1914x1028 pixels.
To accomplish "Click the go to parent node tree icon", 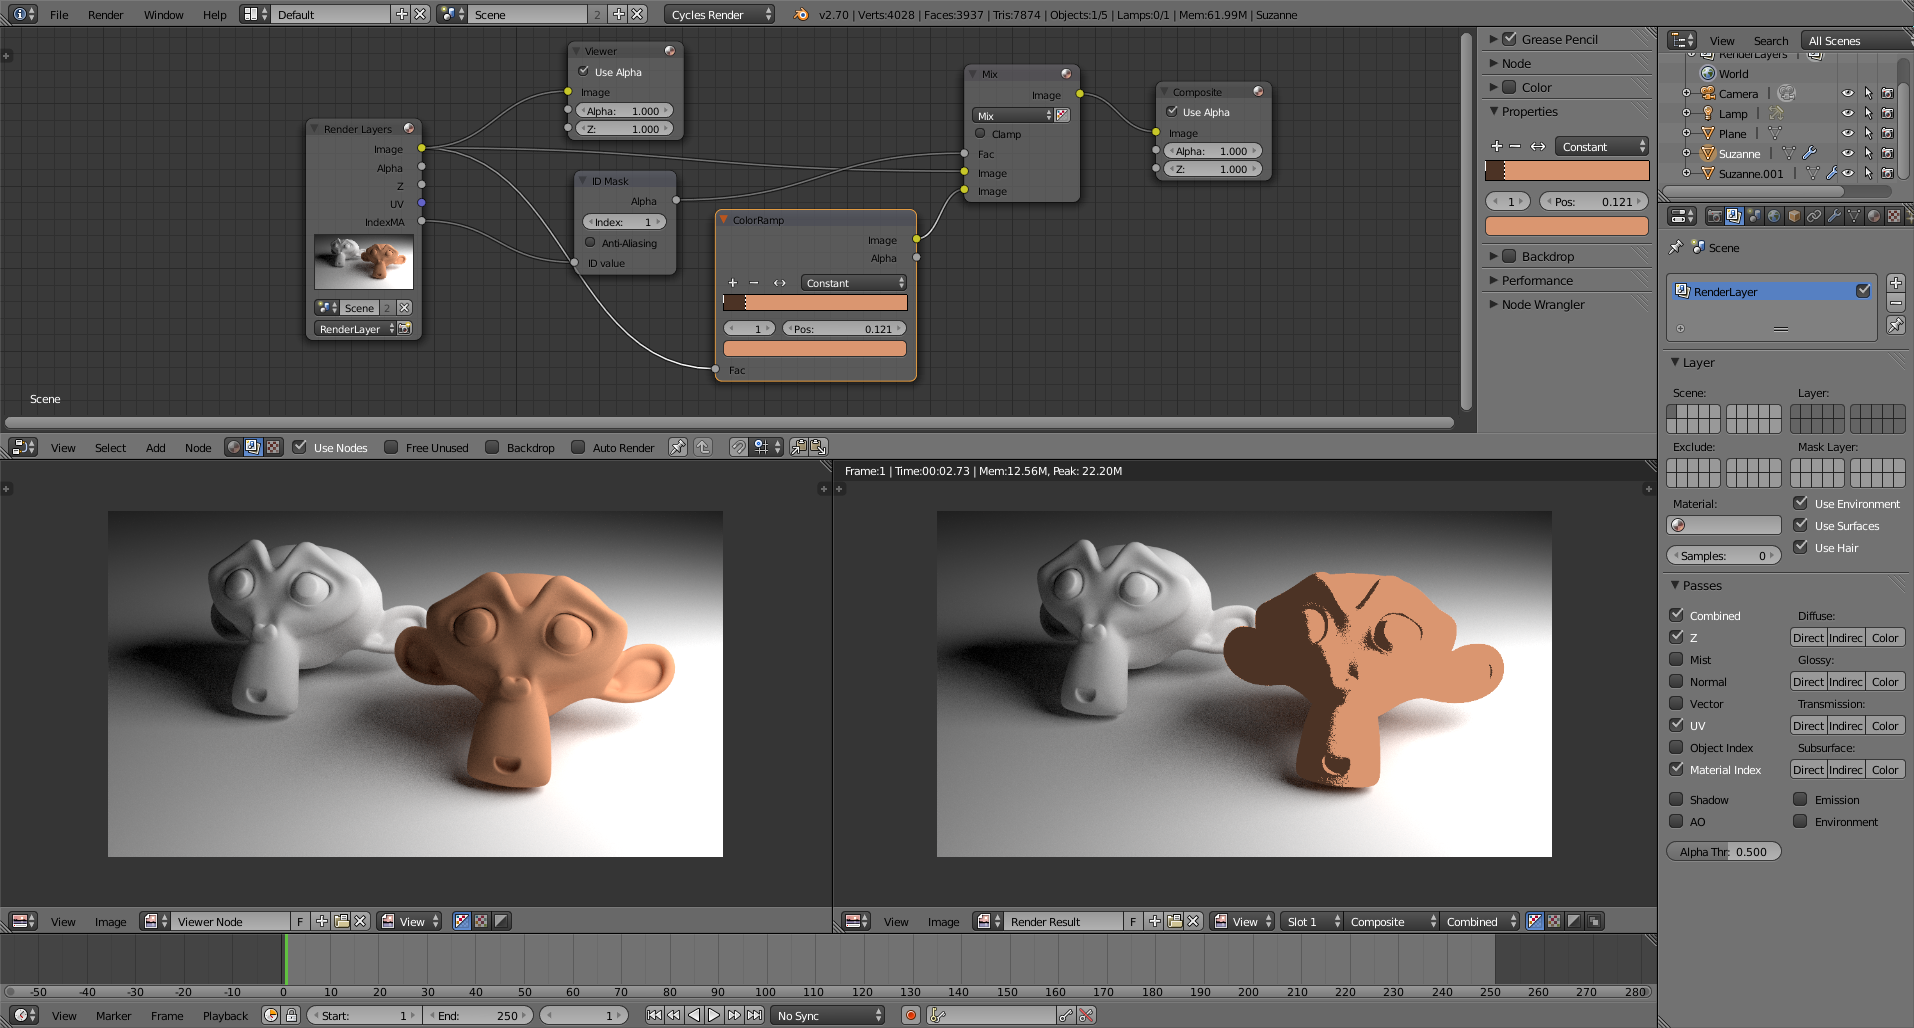I will (703, 447).
